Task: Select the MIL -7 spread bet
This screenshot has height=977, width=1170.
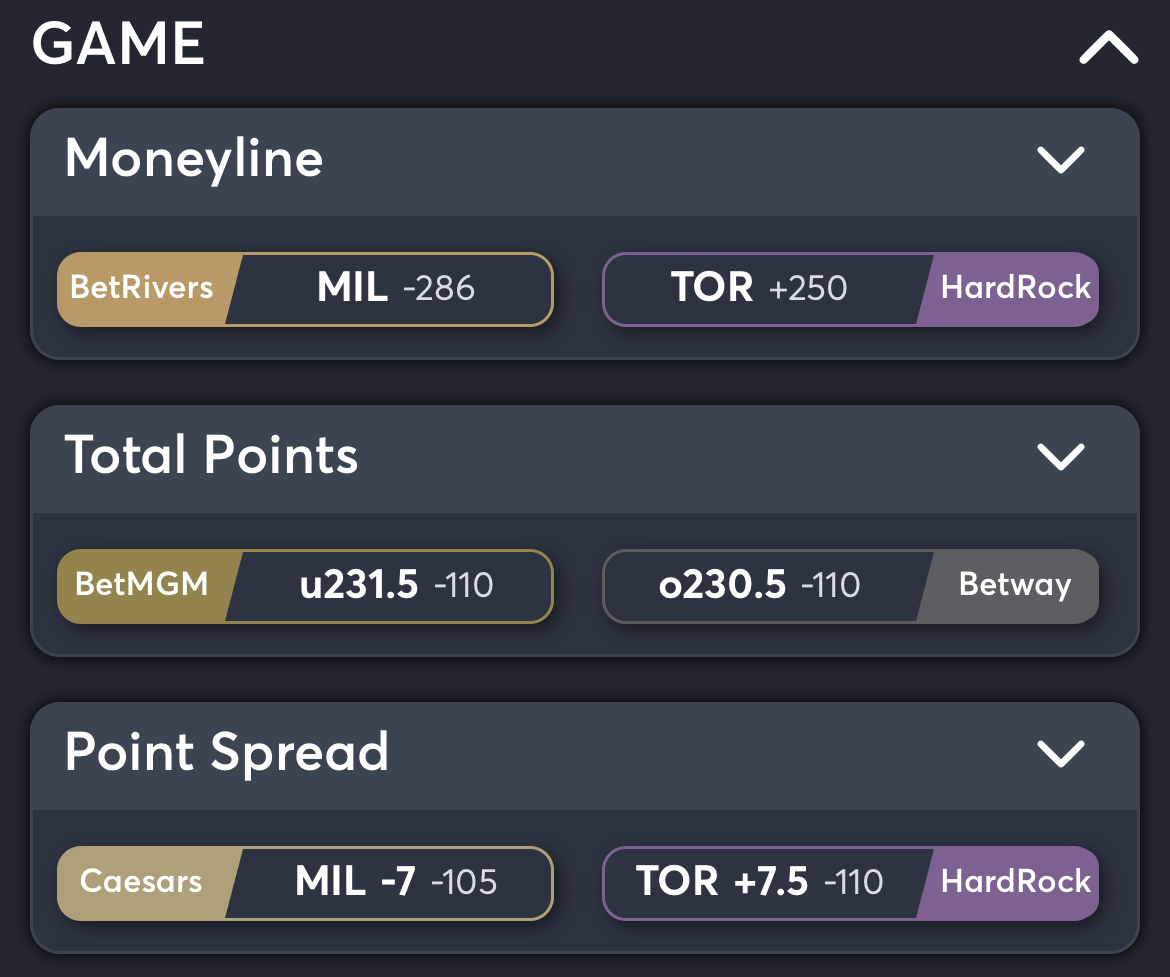Action: pos(390,883)
